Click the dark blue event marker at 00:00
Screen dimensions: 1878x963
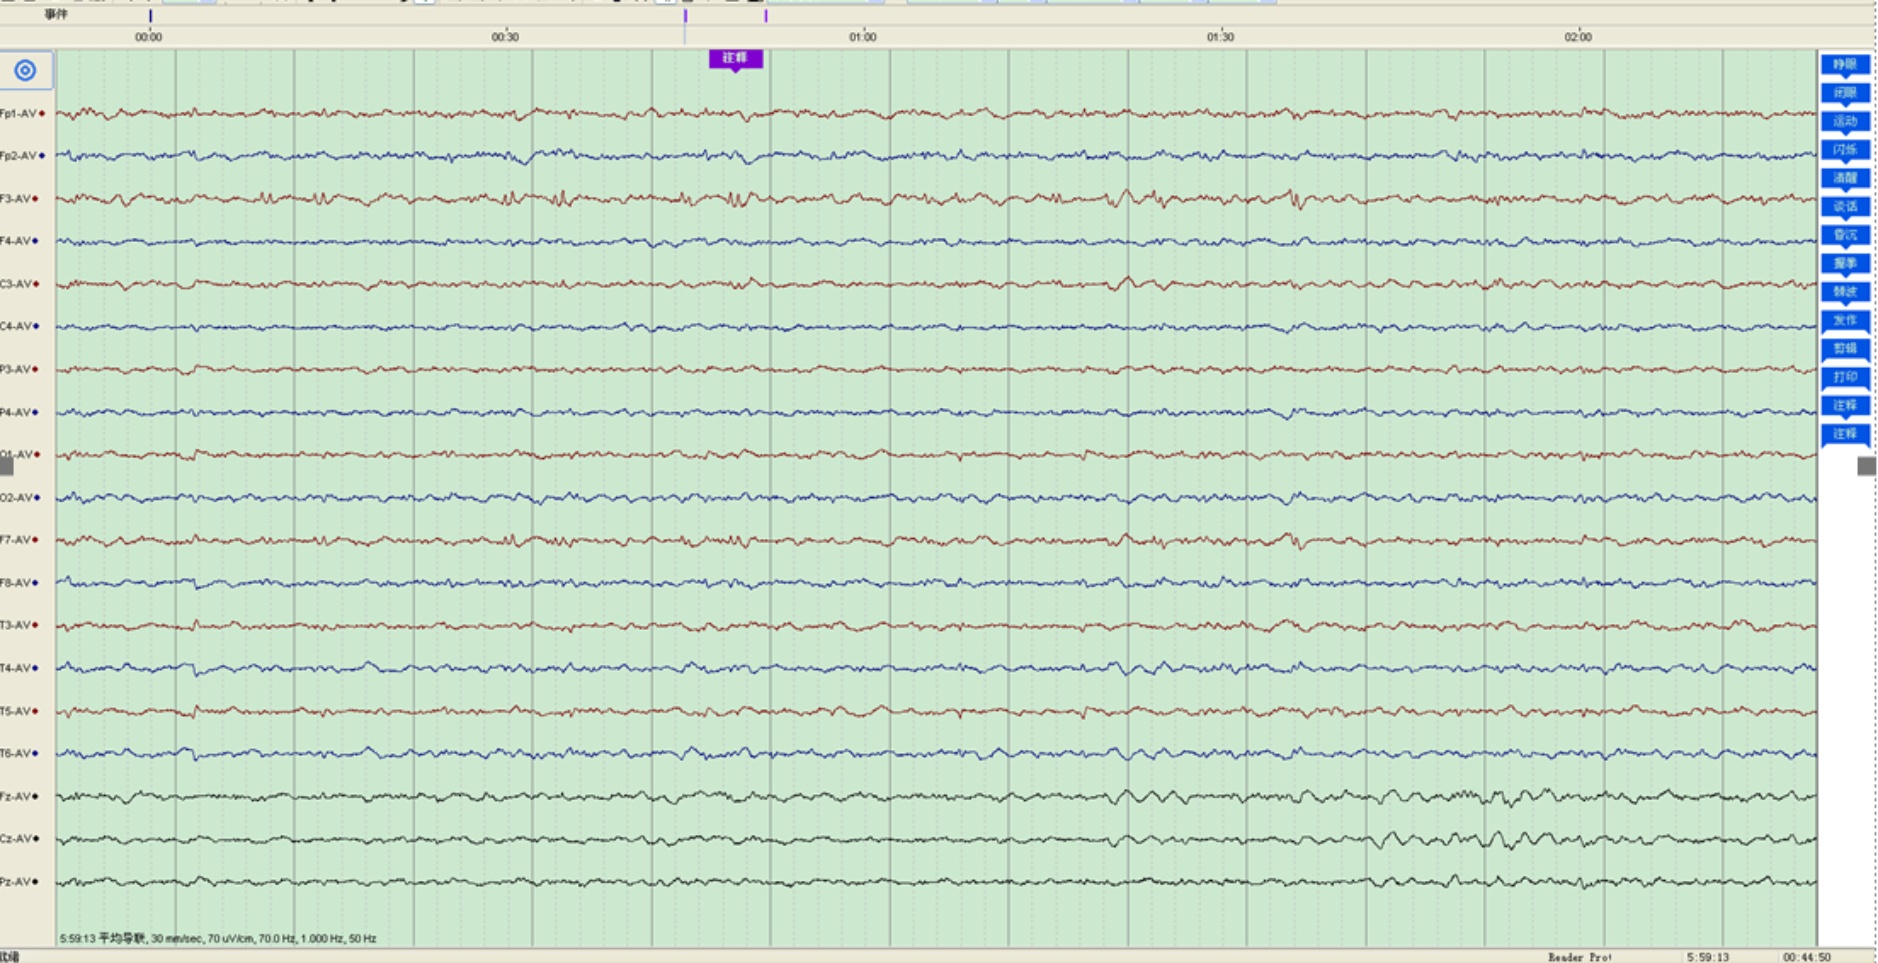pos(150,16)
